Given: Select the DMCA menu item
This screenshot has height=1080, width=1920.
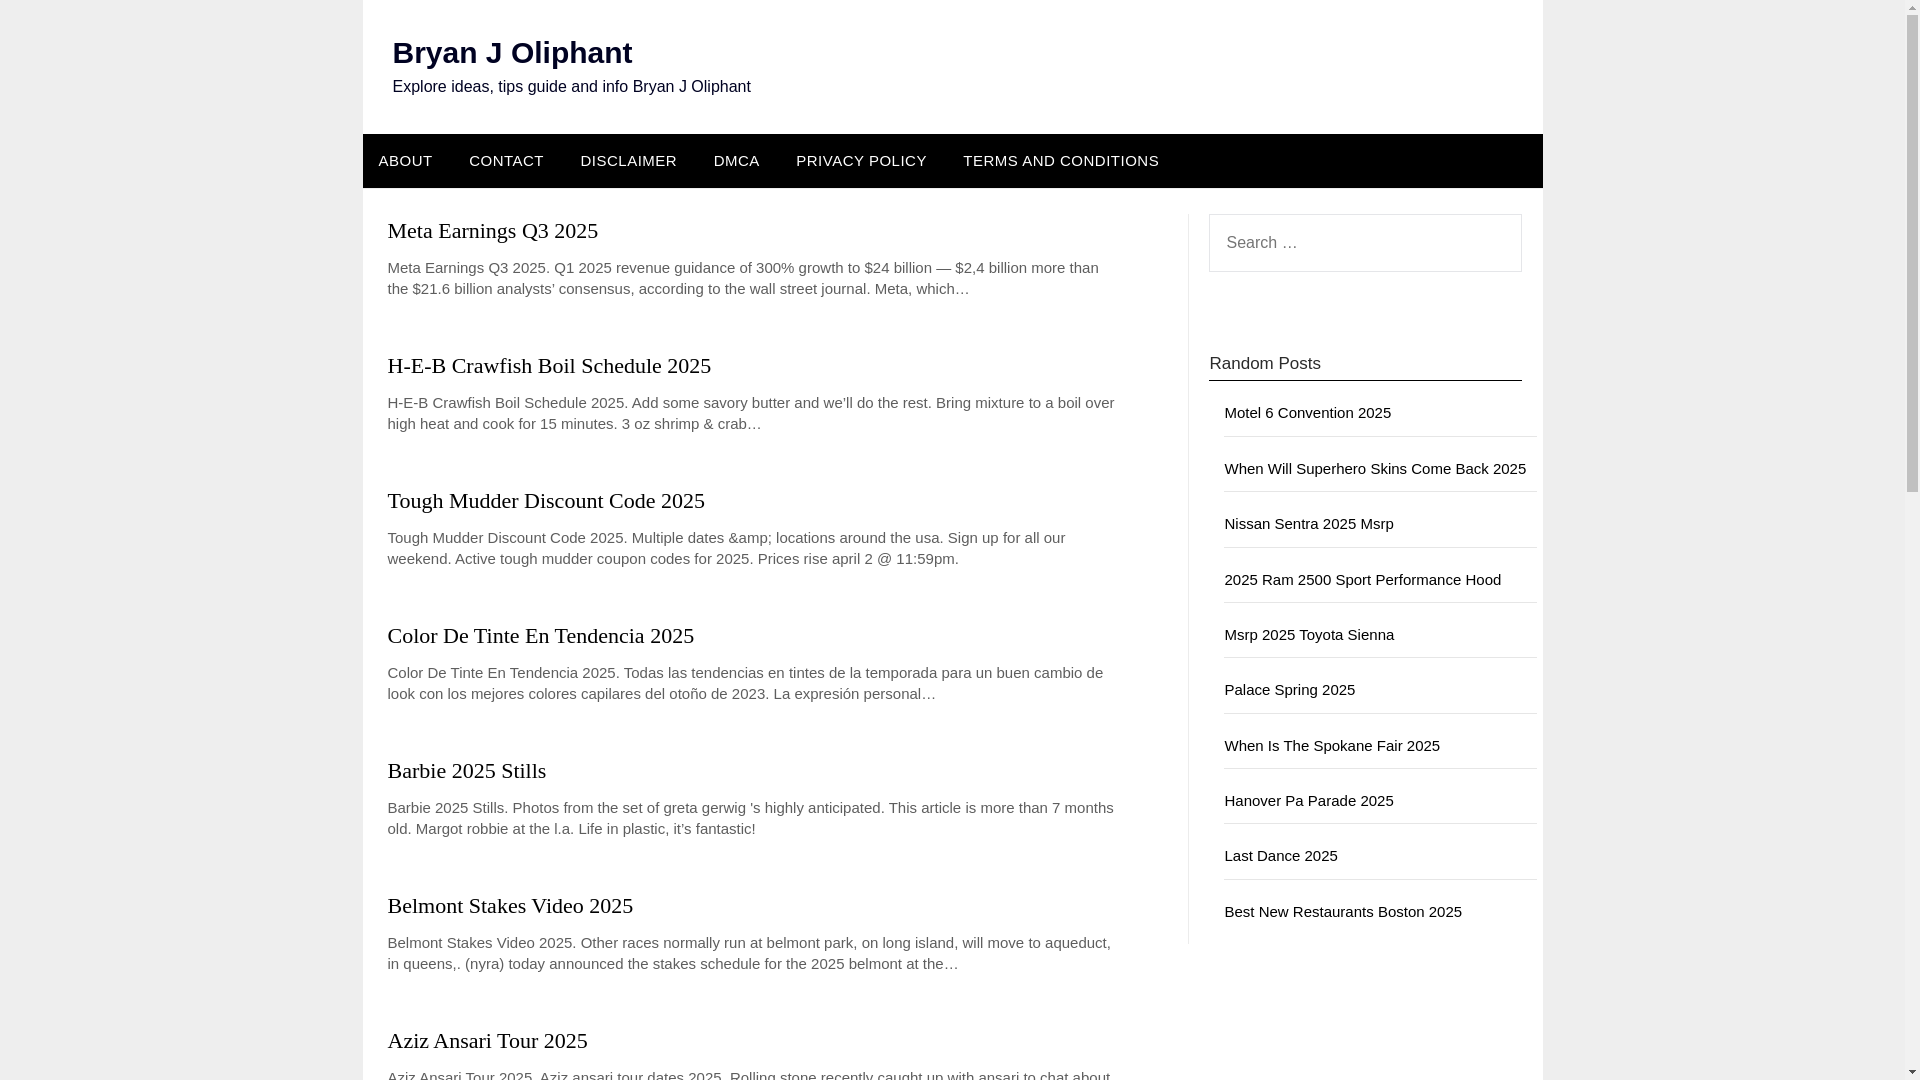Looking at the screenshot, I should pos(736,161).
